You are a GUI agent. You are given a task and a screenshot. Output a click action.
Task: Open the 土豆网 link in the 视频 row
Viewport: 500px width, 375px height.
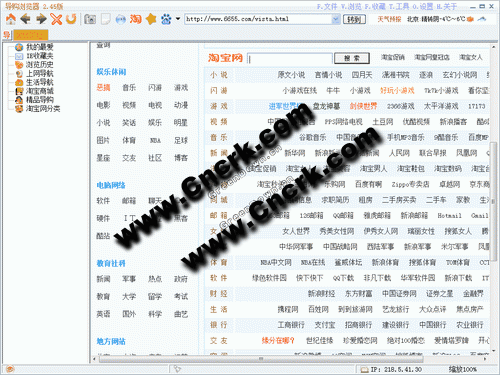383,122
